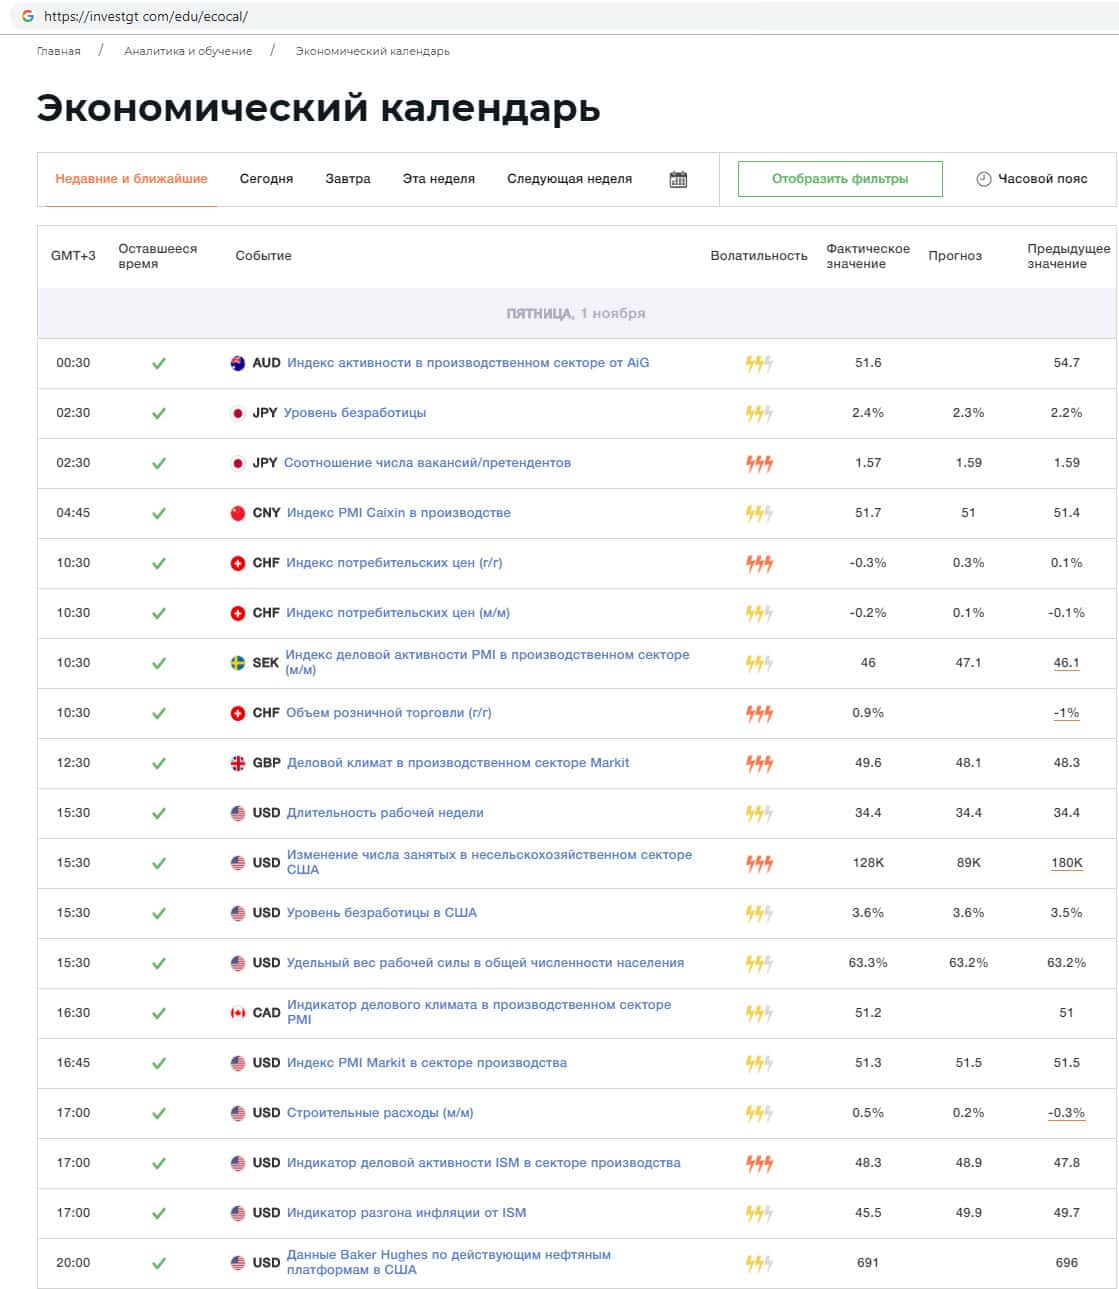Viewport: 1119px width, 1289px height.
Task: Switch to the Сегодня tab
Action: [x=266, y=179]
